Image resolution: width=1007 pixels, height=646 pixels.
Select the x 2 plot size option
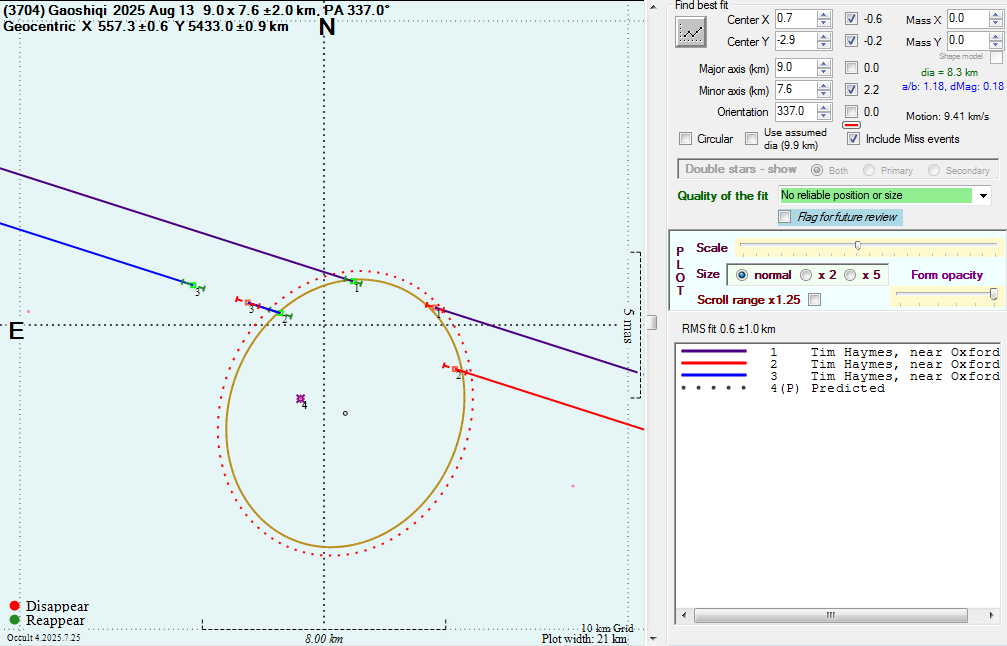[806, 274]
